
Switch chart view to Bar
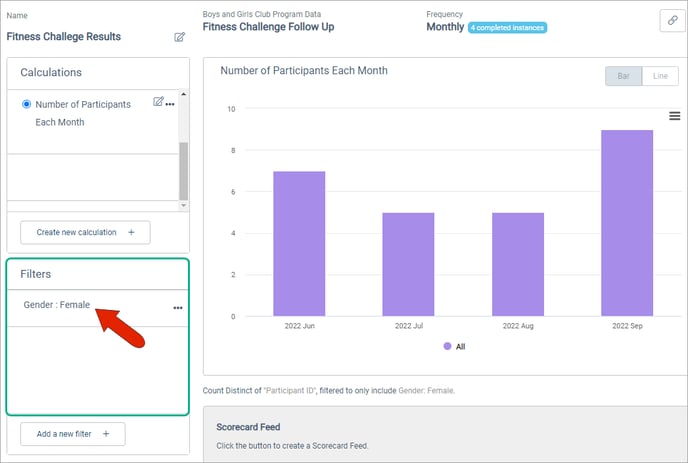click(623, 76)
